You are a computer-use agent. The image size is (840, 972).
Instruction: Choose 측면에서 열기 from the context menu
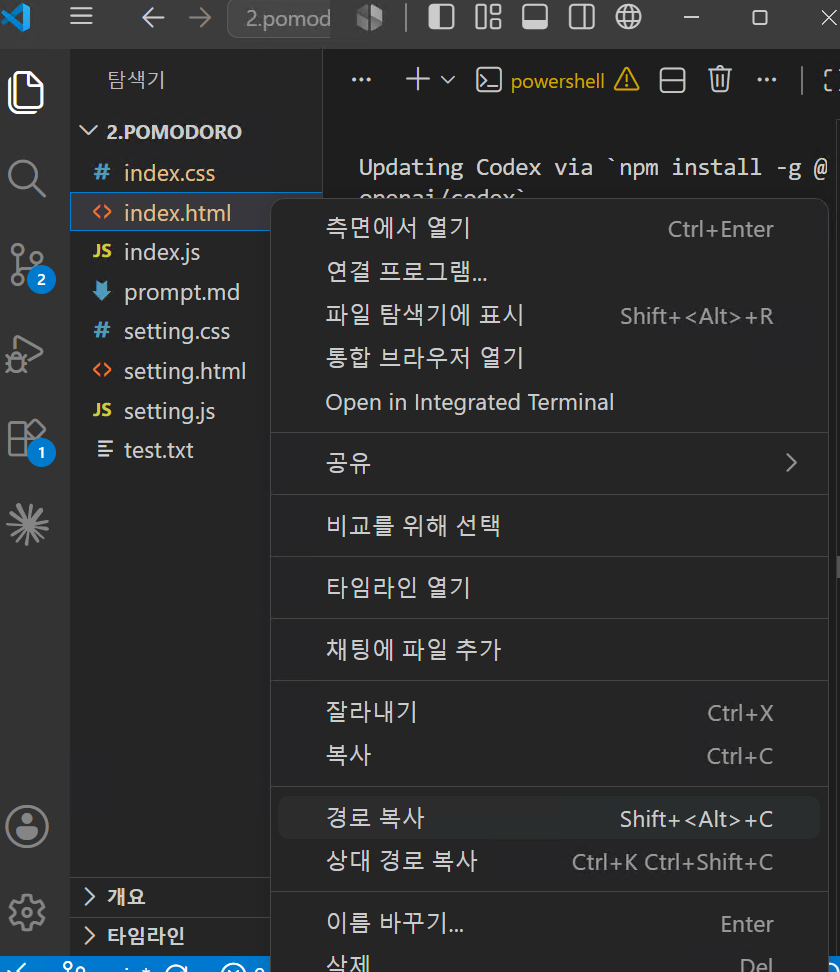tap(549, 228)
